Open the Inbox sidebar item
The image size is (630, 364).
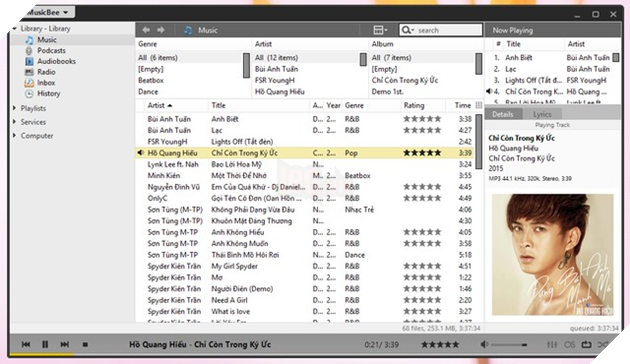[46, 83]
